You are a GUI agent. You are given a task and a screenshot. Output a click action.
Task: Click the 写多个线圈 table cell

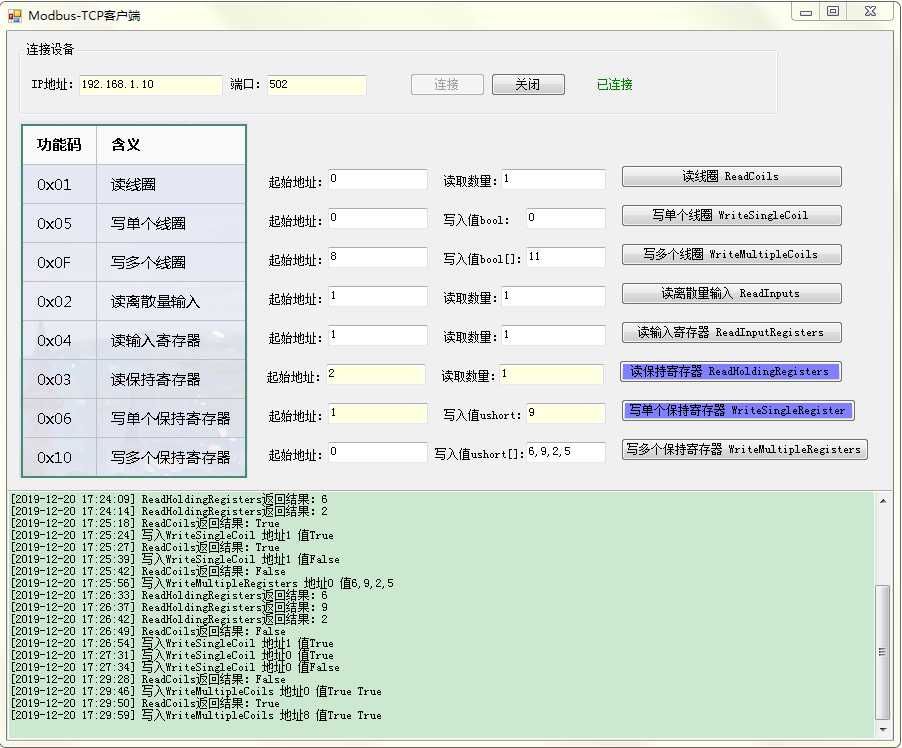171,262
